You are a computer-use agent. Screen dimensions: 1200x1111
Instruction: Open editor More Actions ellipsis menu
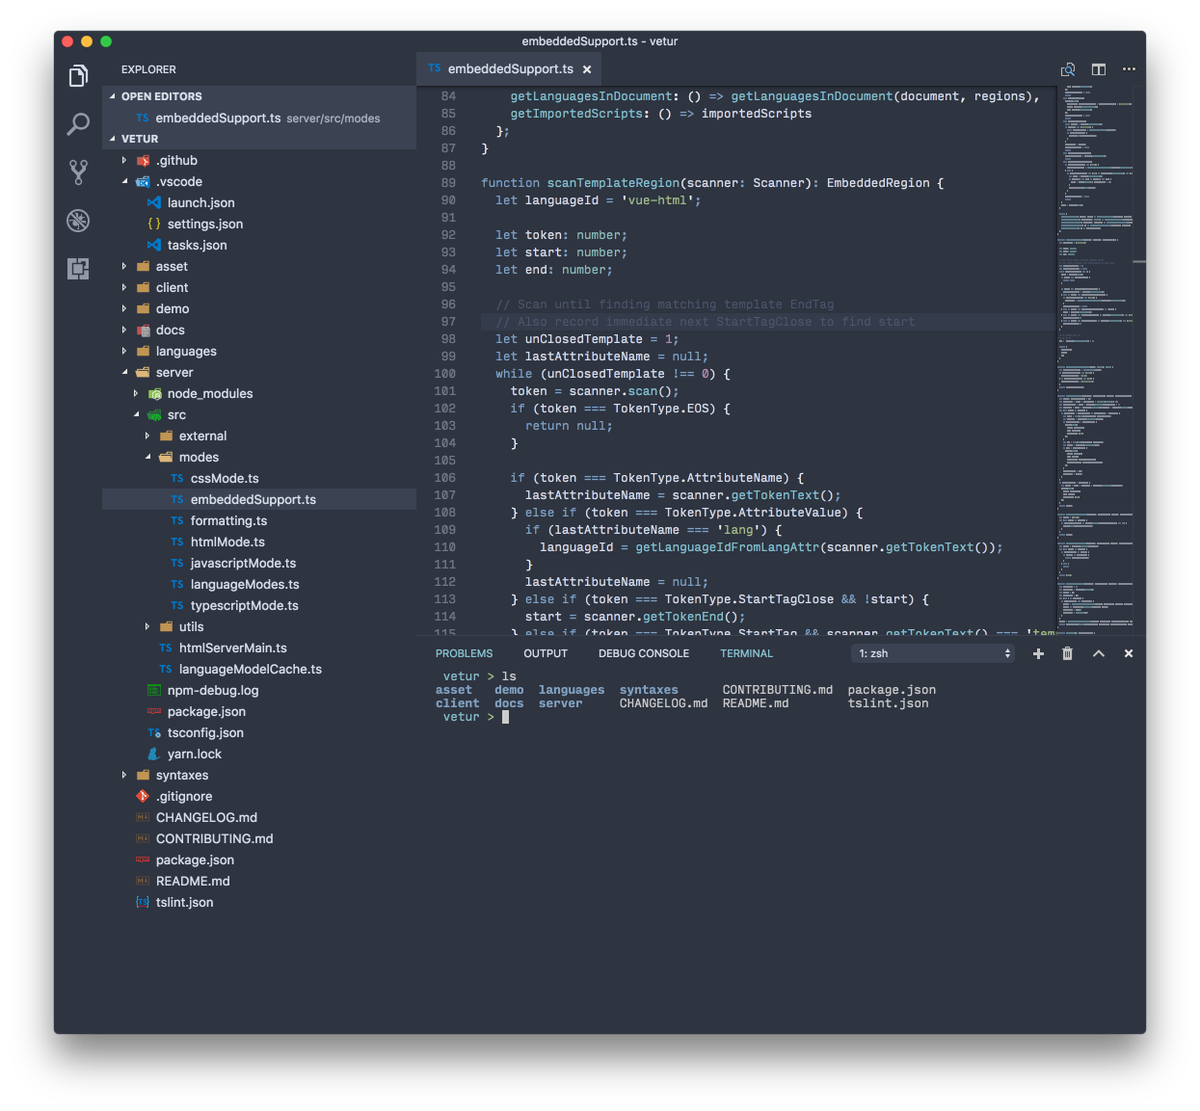[1127, 69]
